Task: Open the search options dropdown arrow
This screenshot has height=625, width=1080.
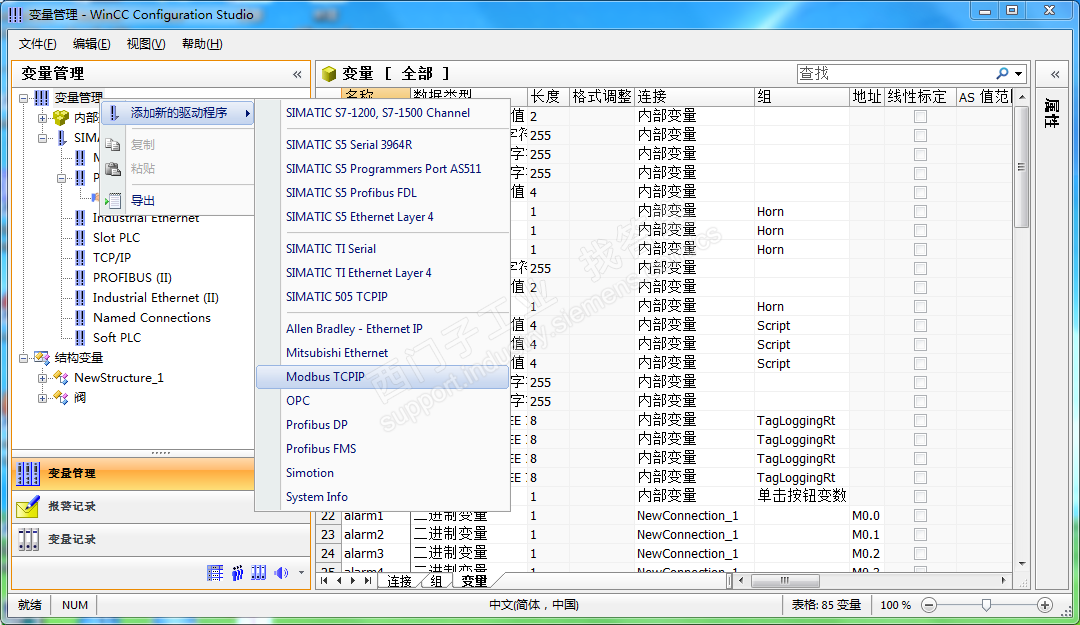Action: tap(1018, 73)
